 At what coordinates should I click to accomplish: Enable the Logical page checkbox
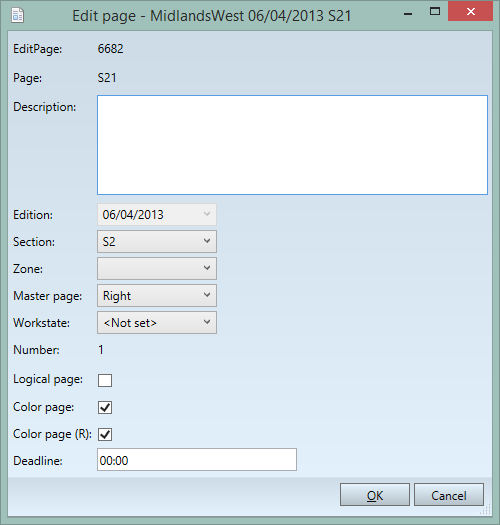[x=105, y=380]
